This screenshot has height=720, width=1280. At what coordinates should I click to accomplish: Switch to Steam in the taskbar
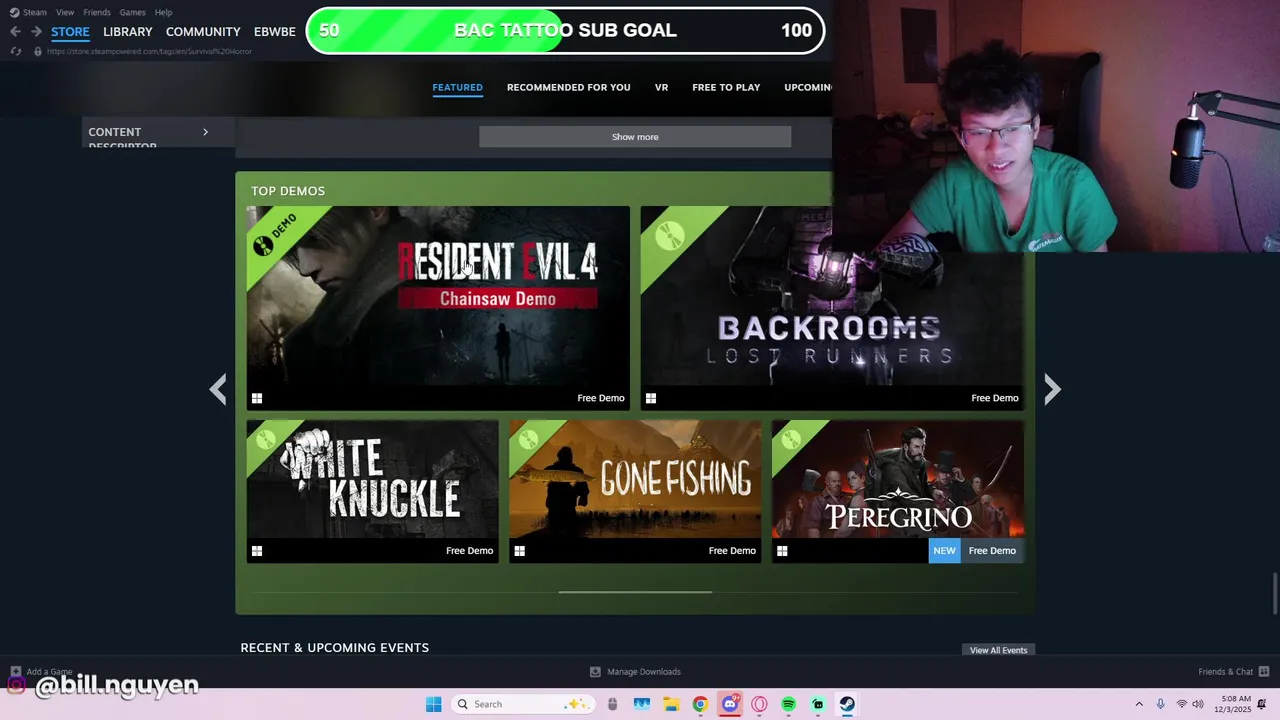847,704
